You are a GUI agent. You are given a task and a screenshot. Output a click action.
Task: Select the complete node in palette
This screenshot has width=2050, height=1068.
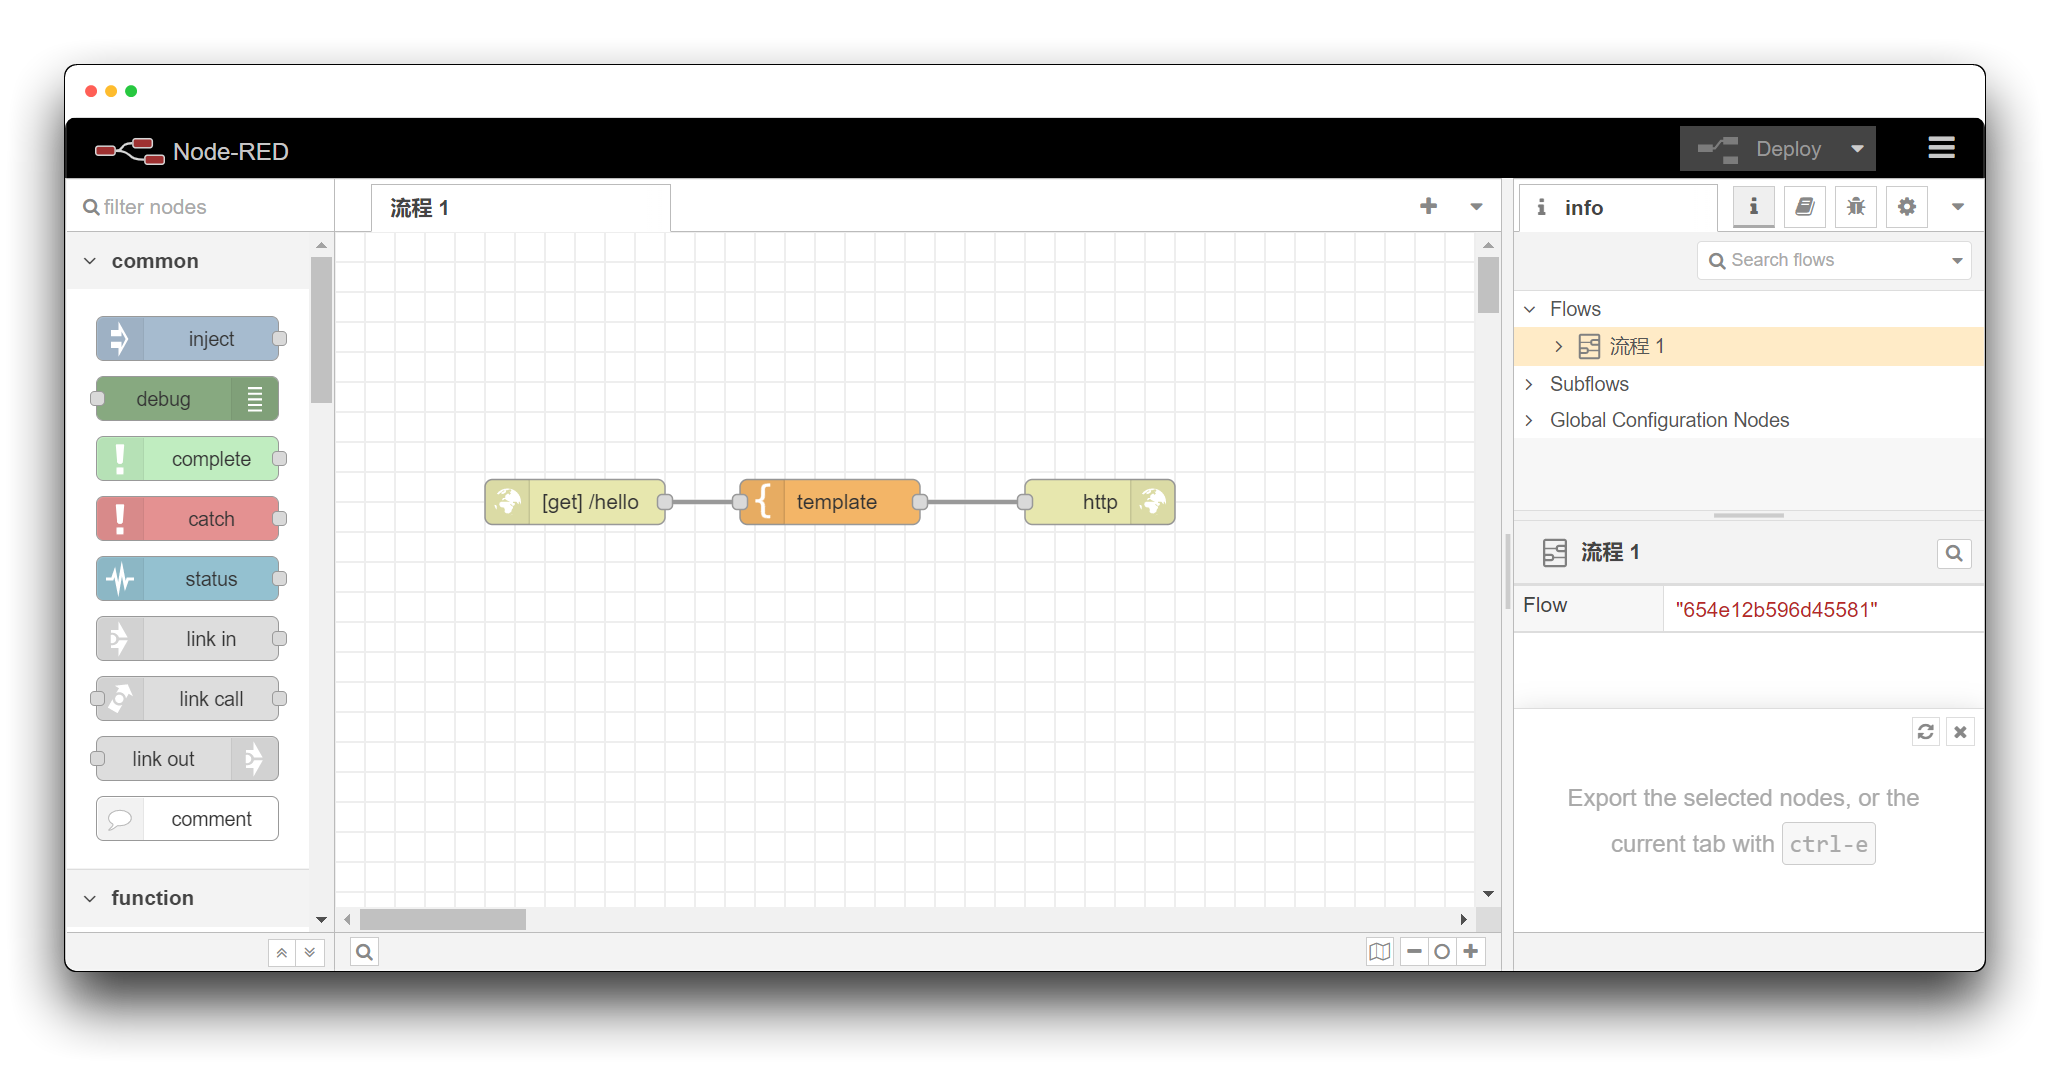188,459
